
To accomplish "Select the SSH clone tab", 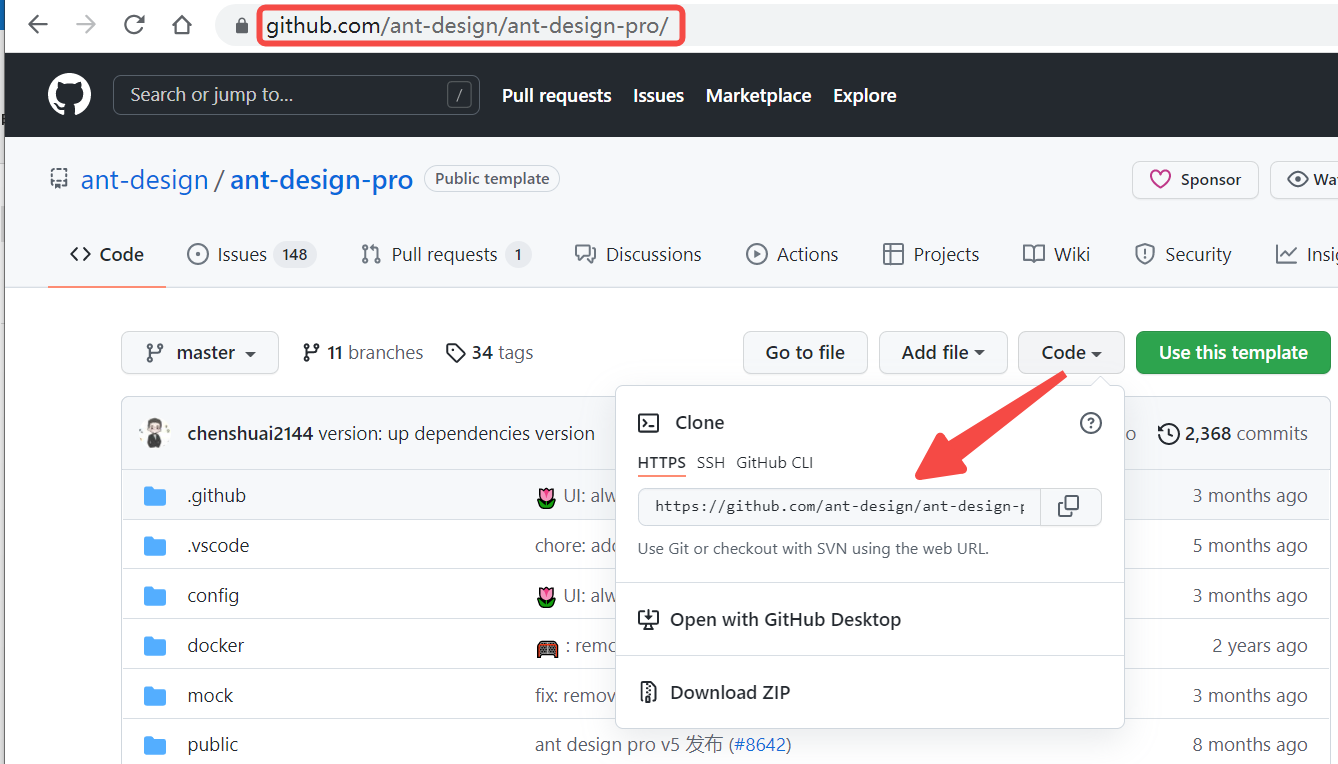I will pos(711,463).
